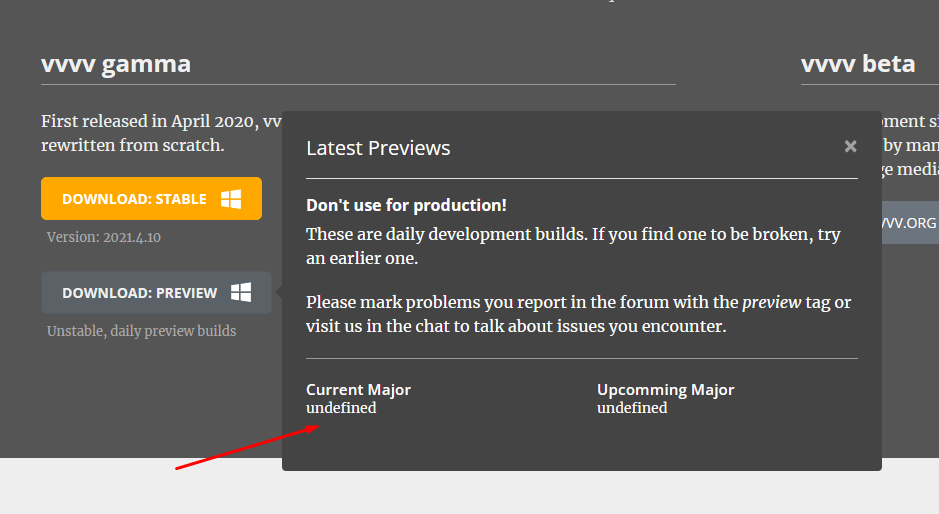
Task: Click the "vvvv beta" heading
Action: click(858, 64)
